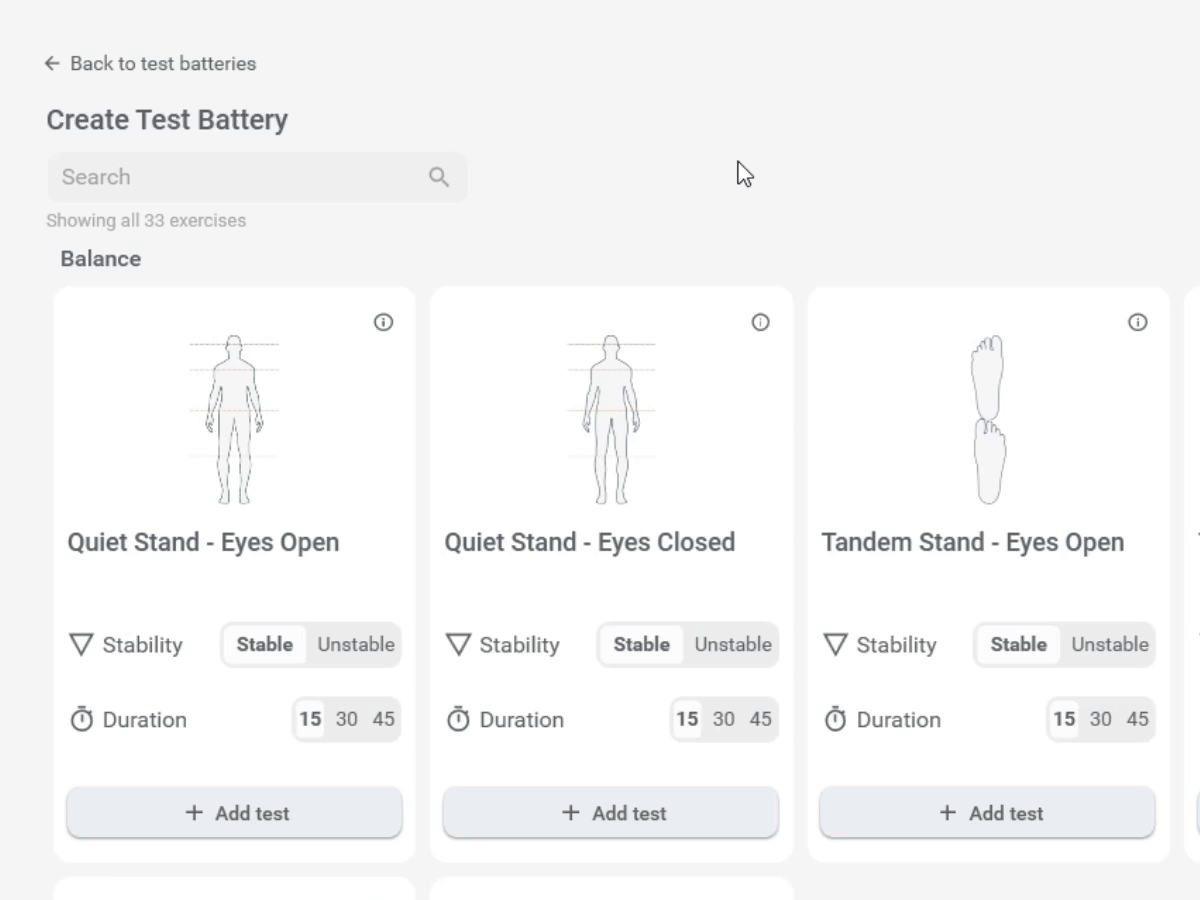
Task: Set Quiet Stand - Eyes Closed duration to 30
Action: click(x=724, y=719)
